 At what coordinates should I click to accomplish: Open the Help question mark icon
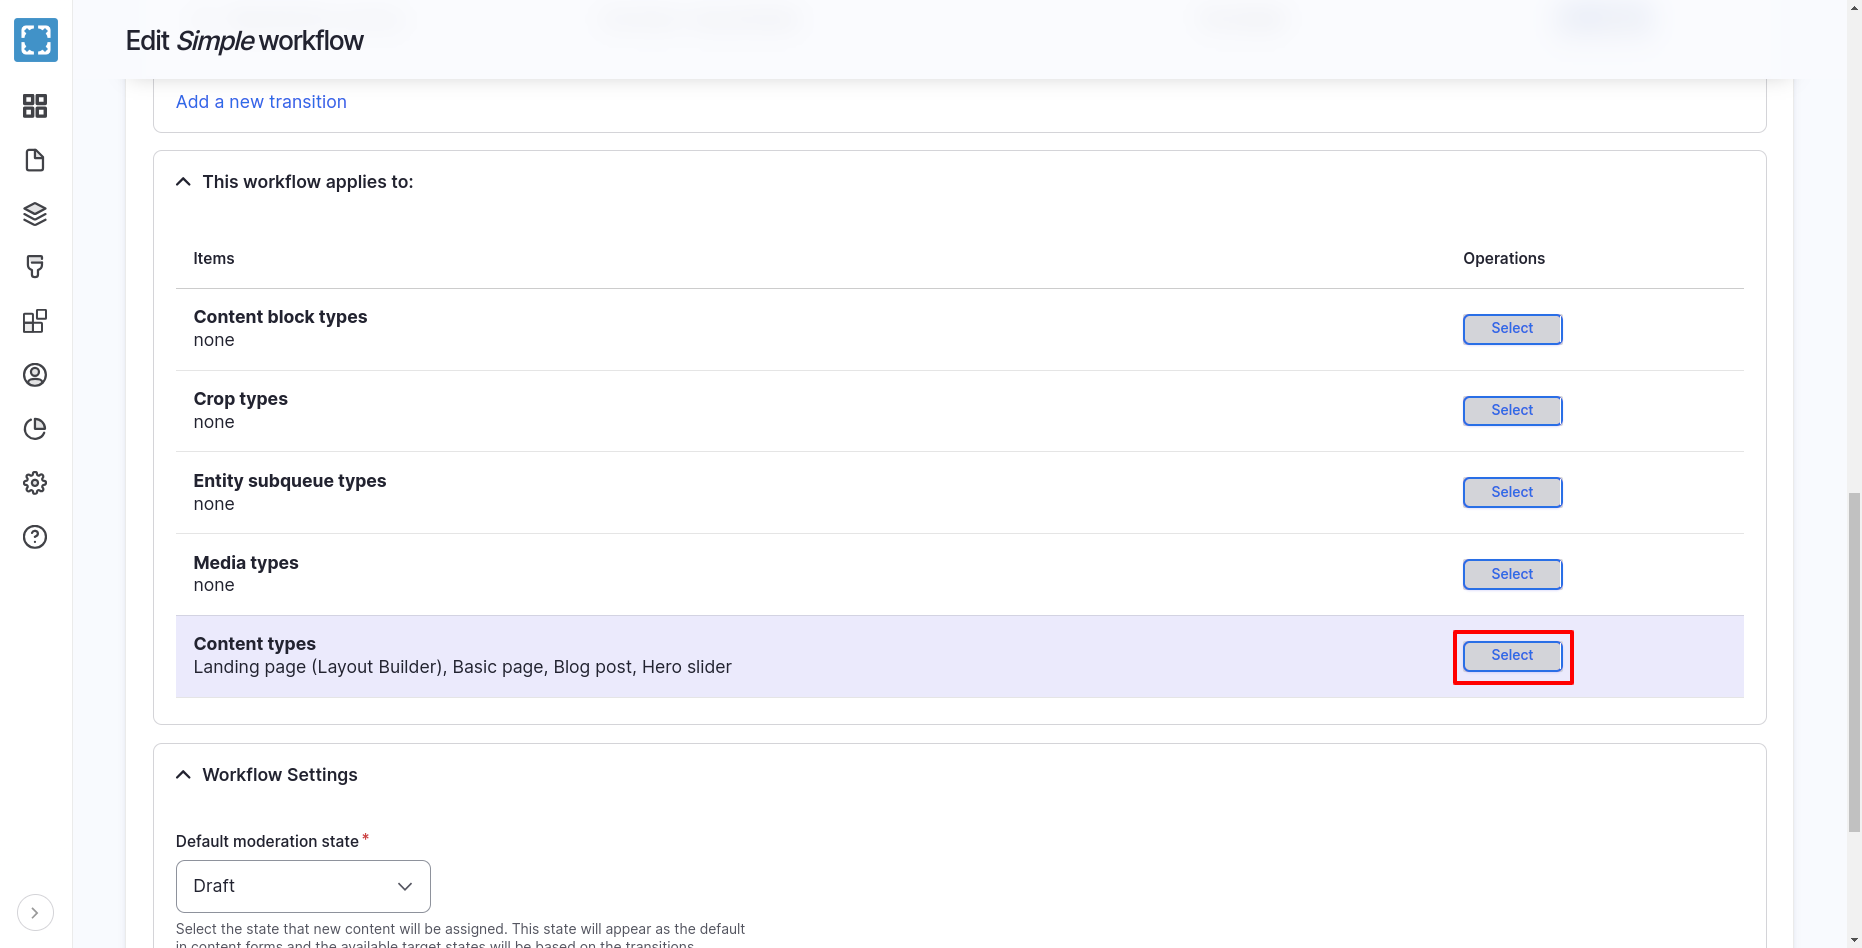click(35, 537)
